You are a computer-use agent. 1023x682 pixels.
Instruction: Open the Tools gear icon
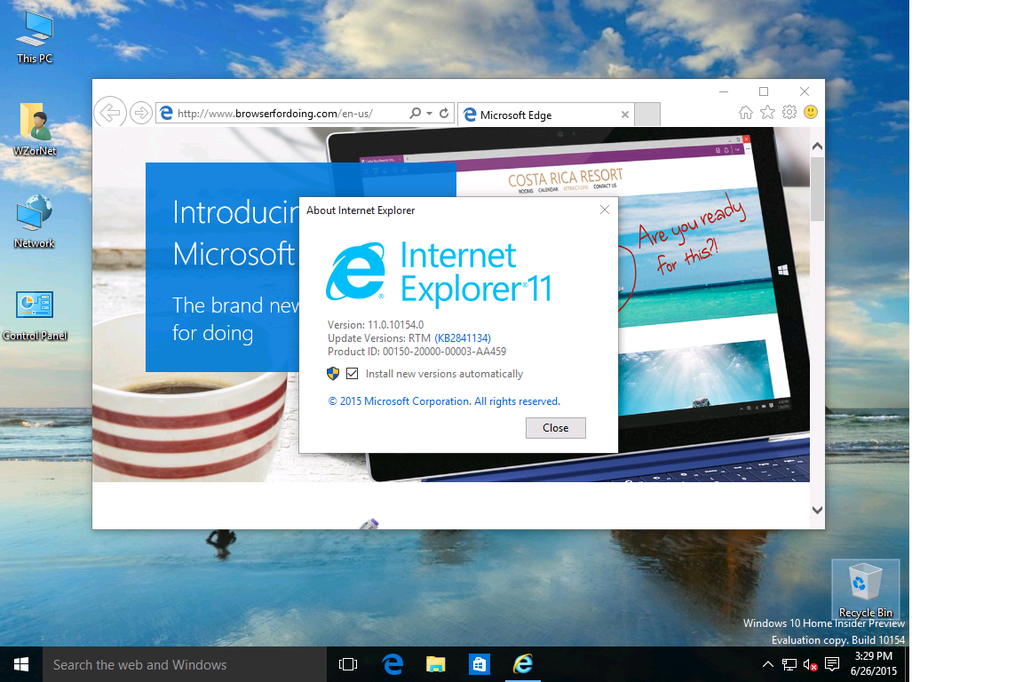tap(789, 112)
